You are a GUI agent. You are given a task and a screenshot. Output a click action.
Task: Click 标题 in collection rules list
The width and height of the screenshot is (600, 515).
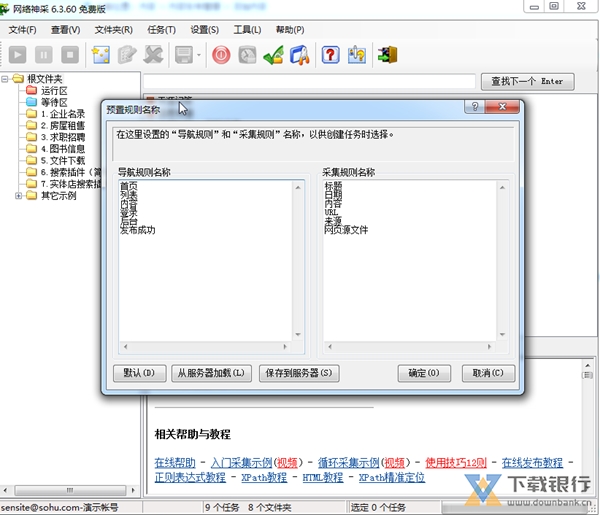[x=333, y=186]
